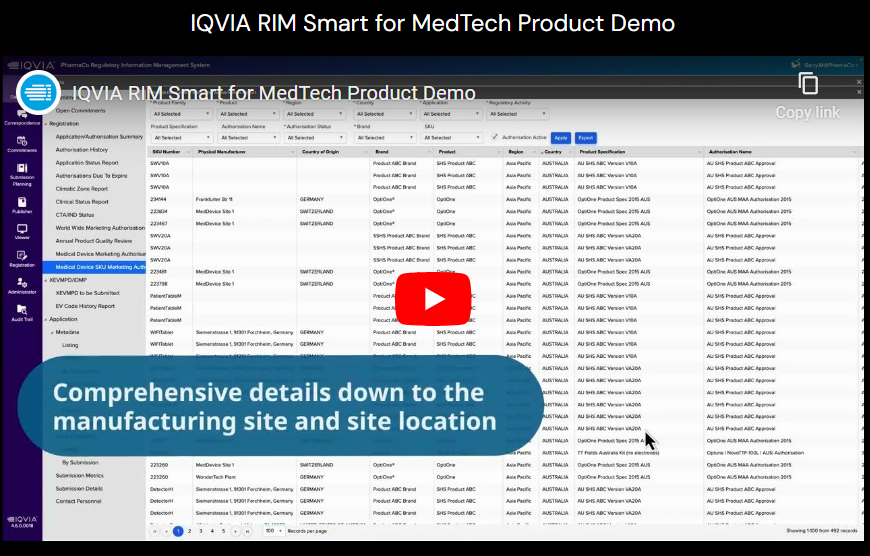Image resolution: width=870 pixels, height=556 pixels.
Task: Click the IQVIA channel logo
Action: [37, 94]
